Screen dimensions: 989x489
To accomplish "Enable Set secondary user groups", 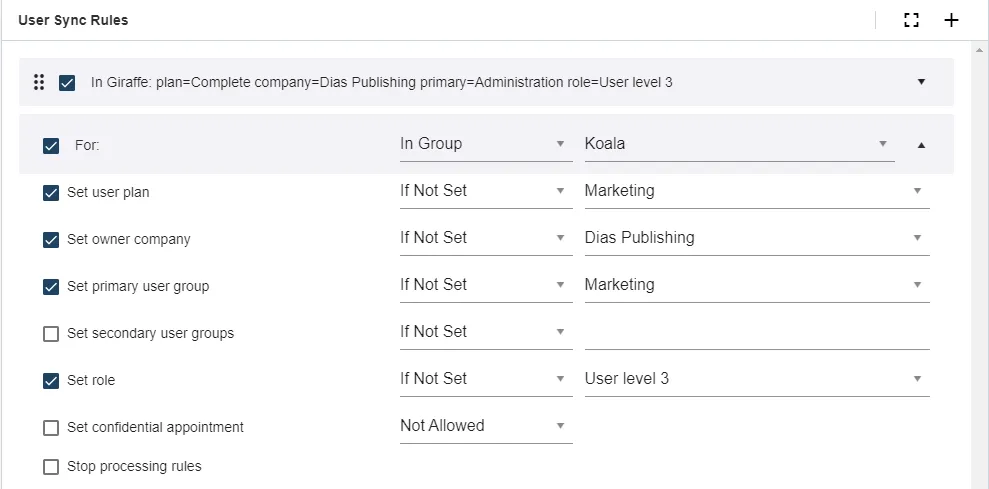I will 51,334.
